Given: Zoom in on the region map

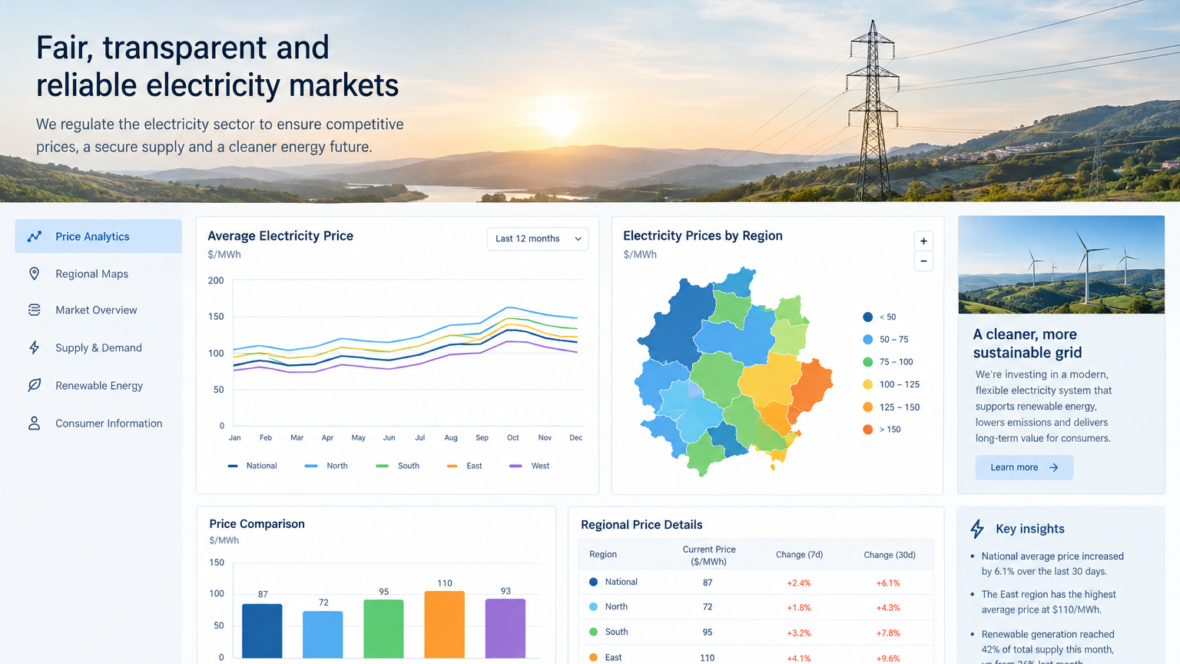Looking at the screenshot, I should (923, 241).
